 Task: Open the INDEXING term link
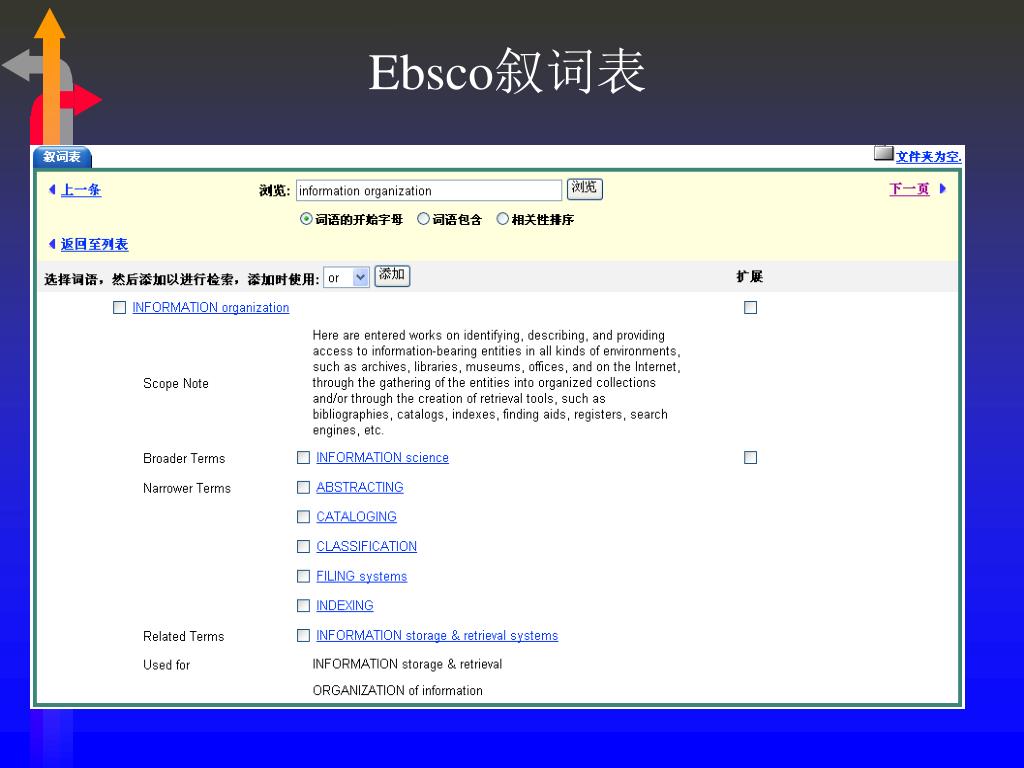coord(344,605)
